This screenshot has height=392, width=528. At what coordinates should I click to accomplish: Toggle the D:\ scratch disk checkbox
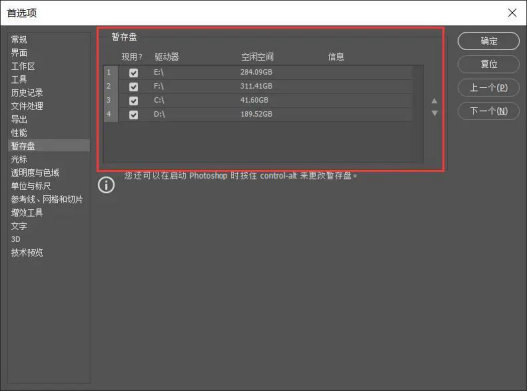click(134, 115)
